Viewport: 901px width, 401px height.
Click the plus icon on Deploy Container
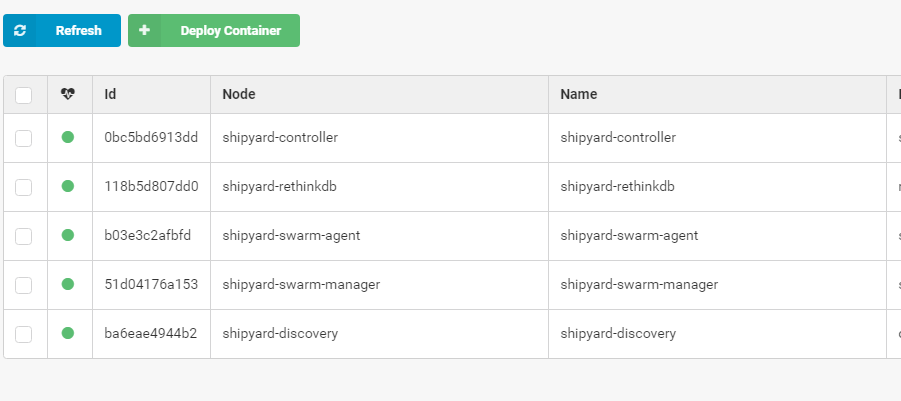click(144, 30)
